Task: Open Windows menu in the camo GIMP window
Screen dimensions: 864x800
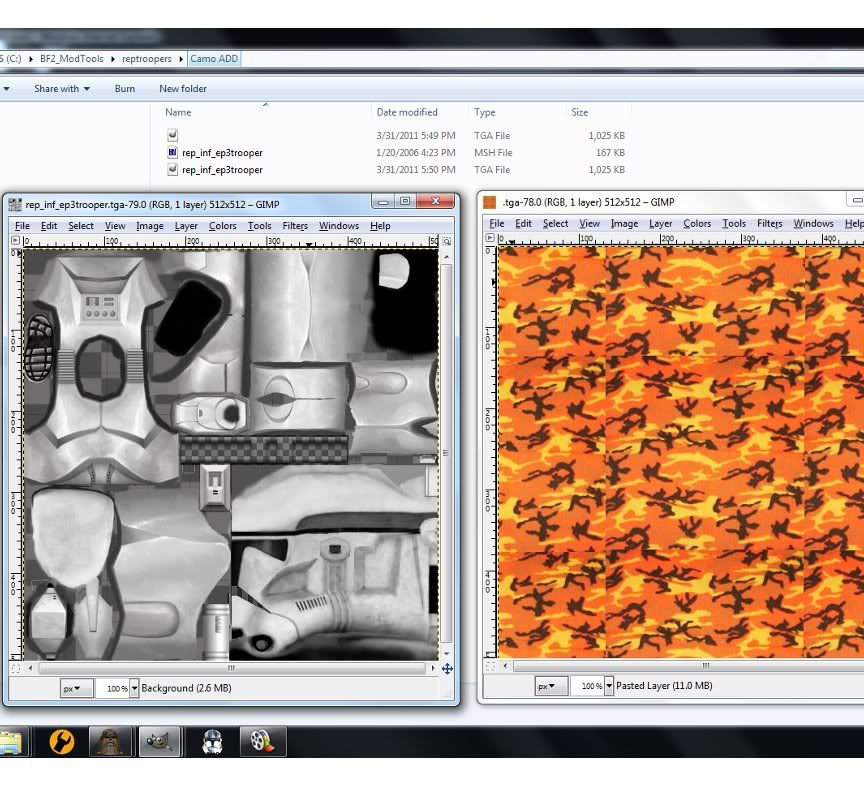Action: click(813, 224)
